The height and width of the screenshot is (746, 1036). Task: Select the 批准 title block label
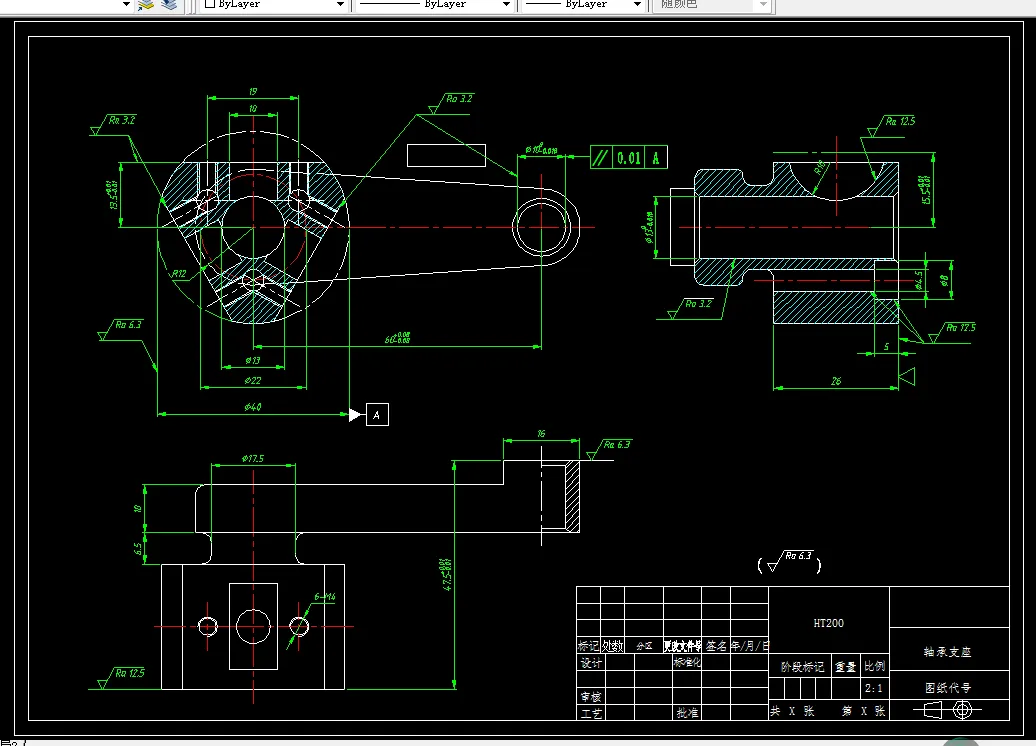coord(687,713)
